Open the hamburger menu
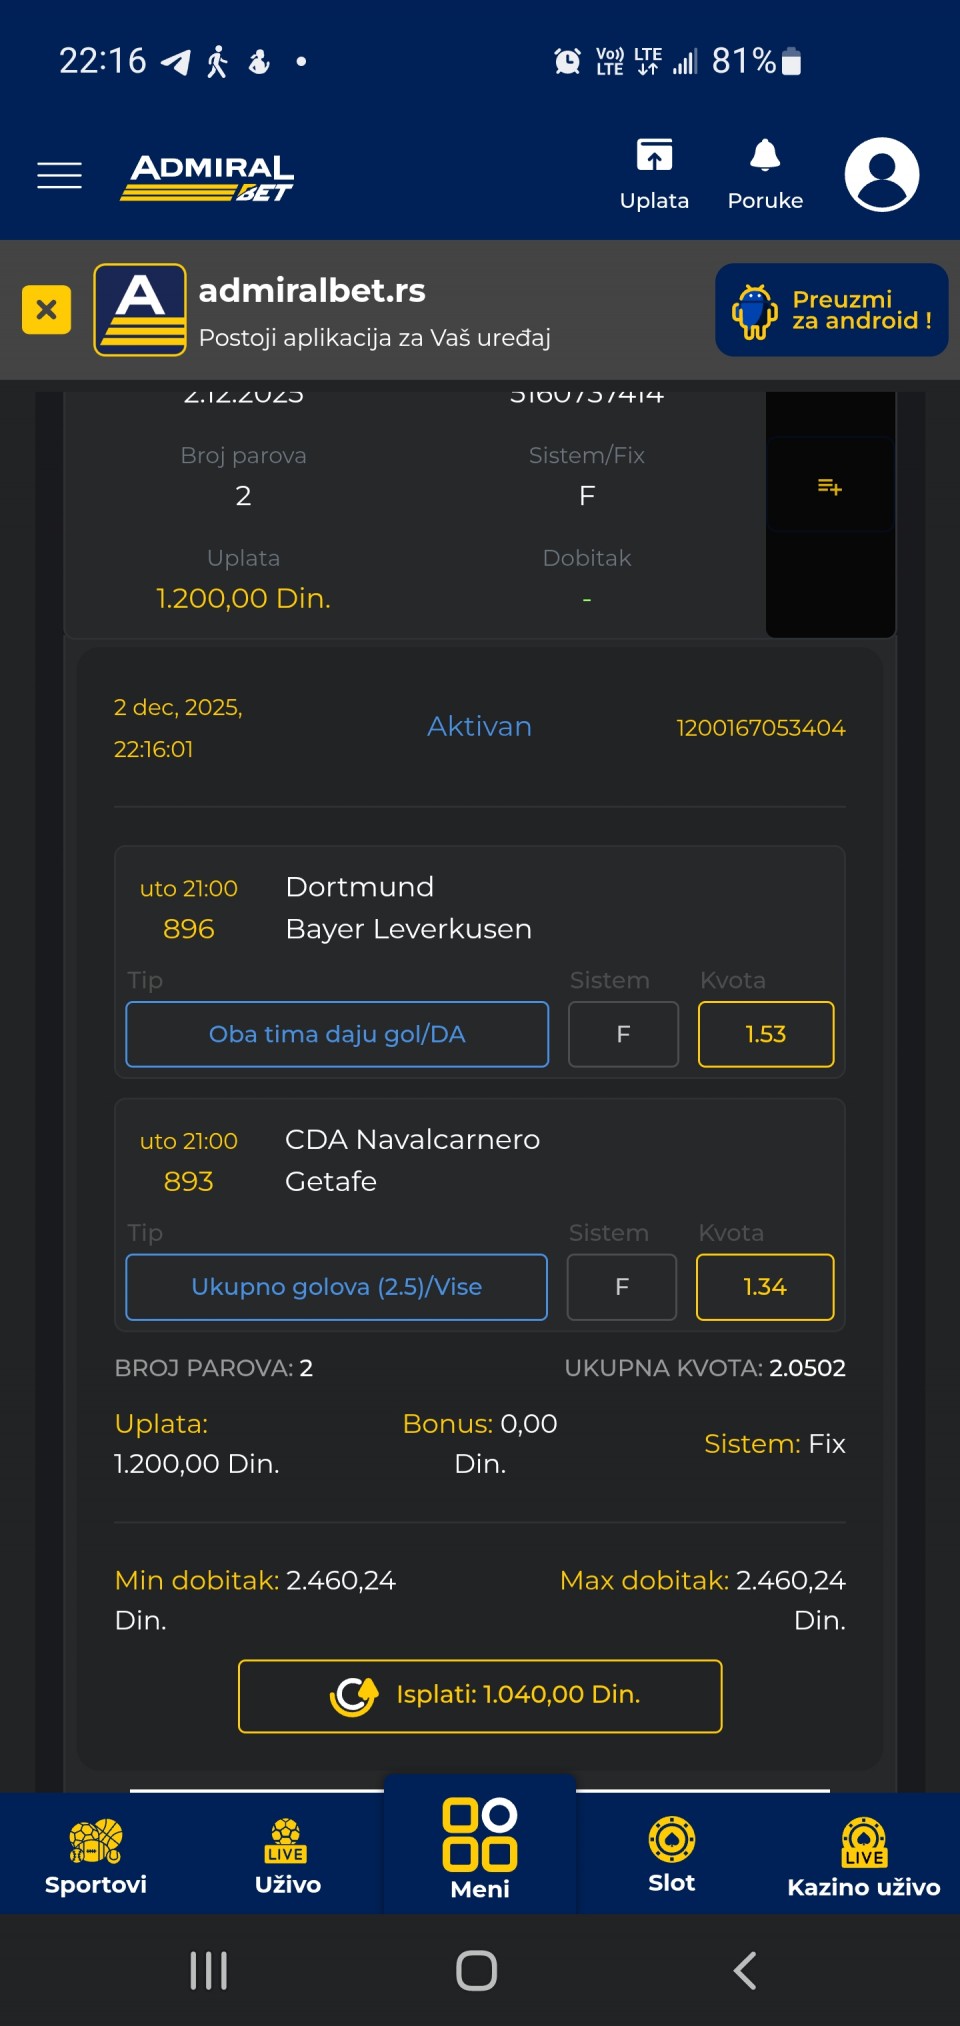 [59, 175]
